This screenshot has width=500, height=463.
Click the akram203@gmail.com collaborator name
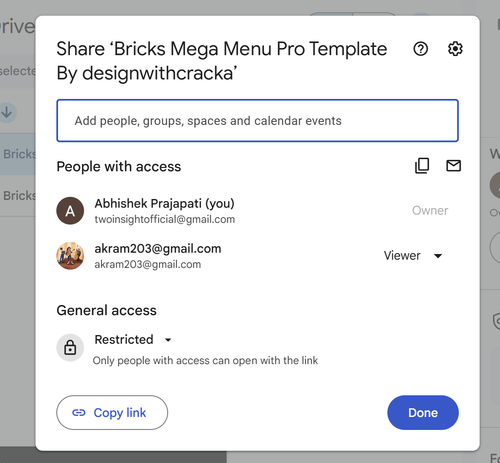click(158, 249)
